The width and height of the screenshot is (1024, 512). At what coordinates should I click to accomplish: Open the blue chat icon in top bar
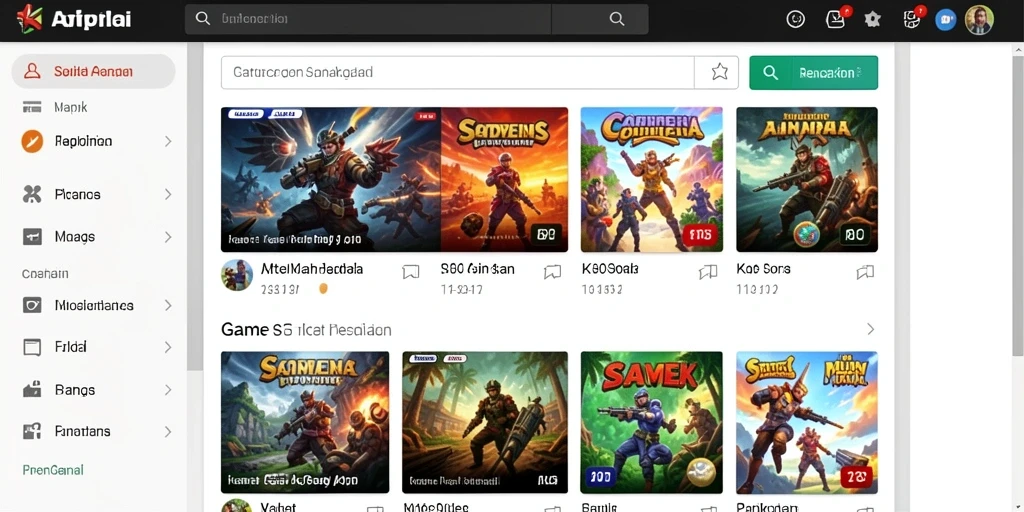tap(945, 20)
